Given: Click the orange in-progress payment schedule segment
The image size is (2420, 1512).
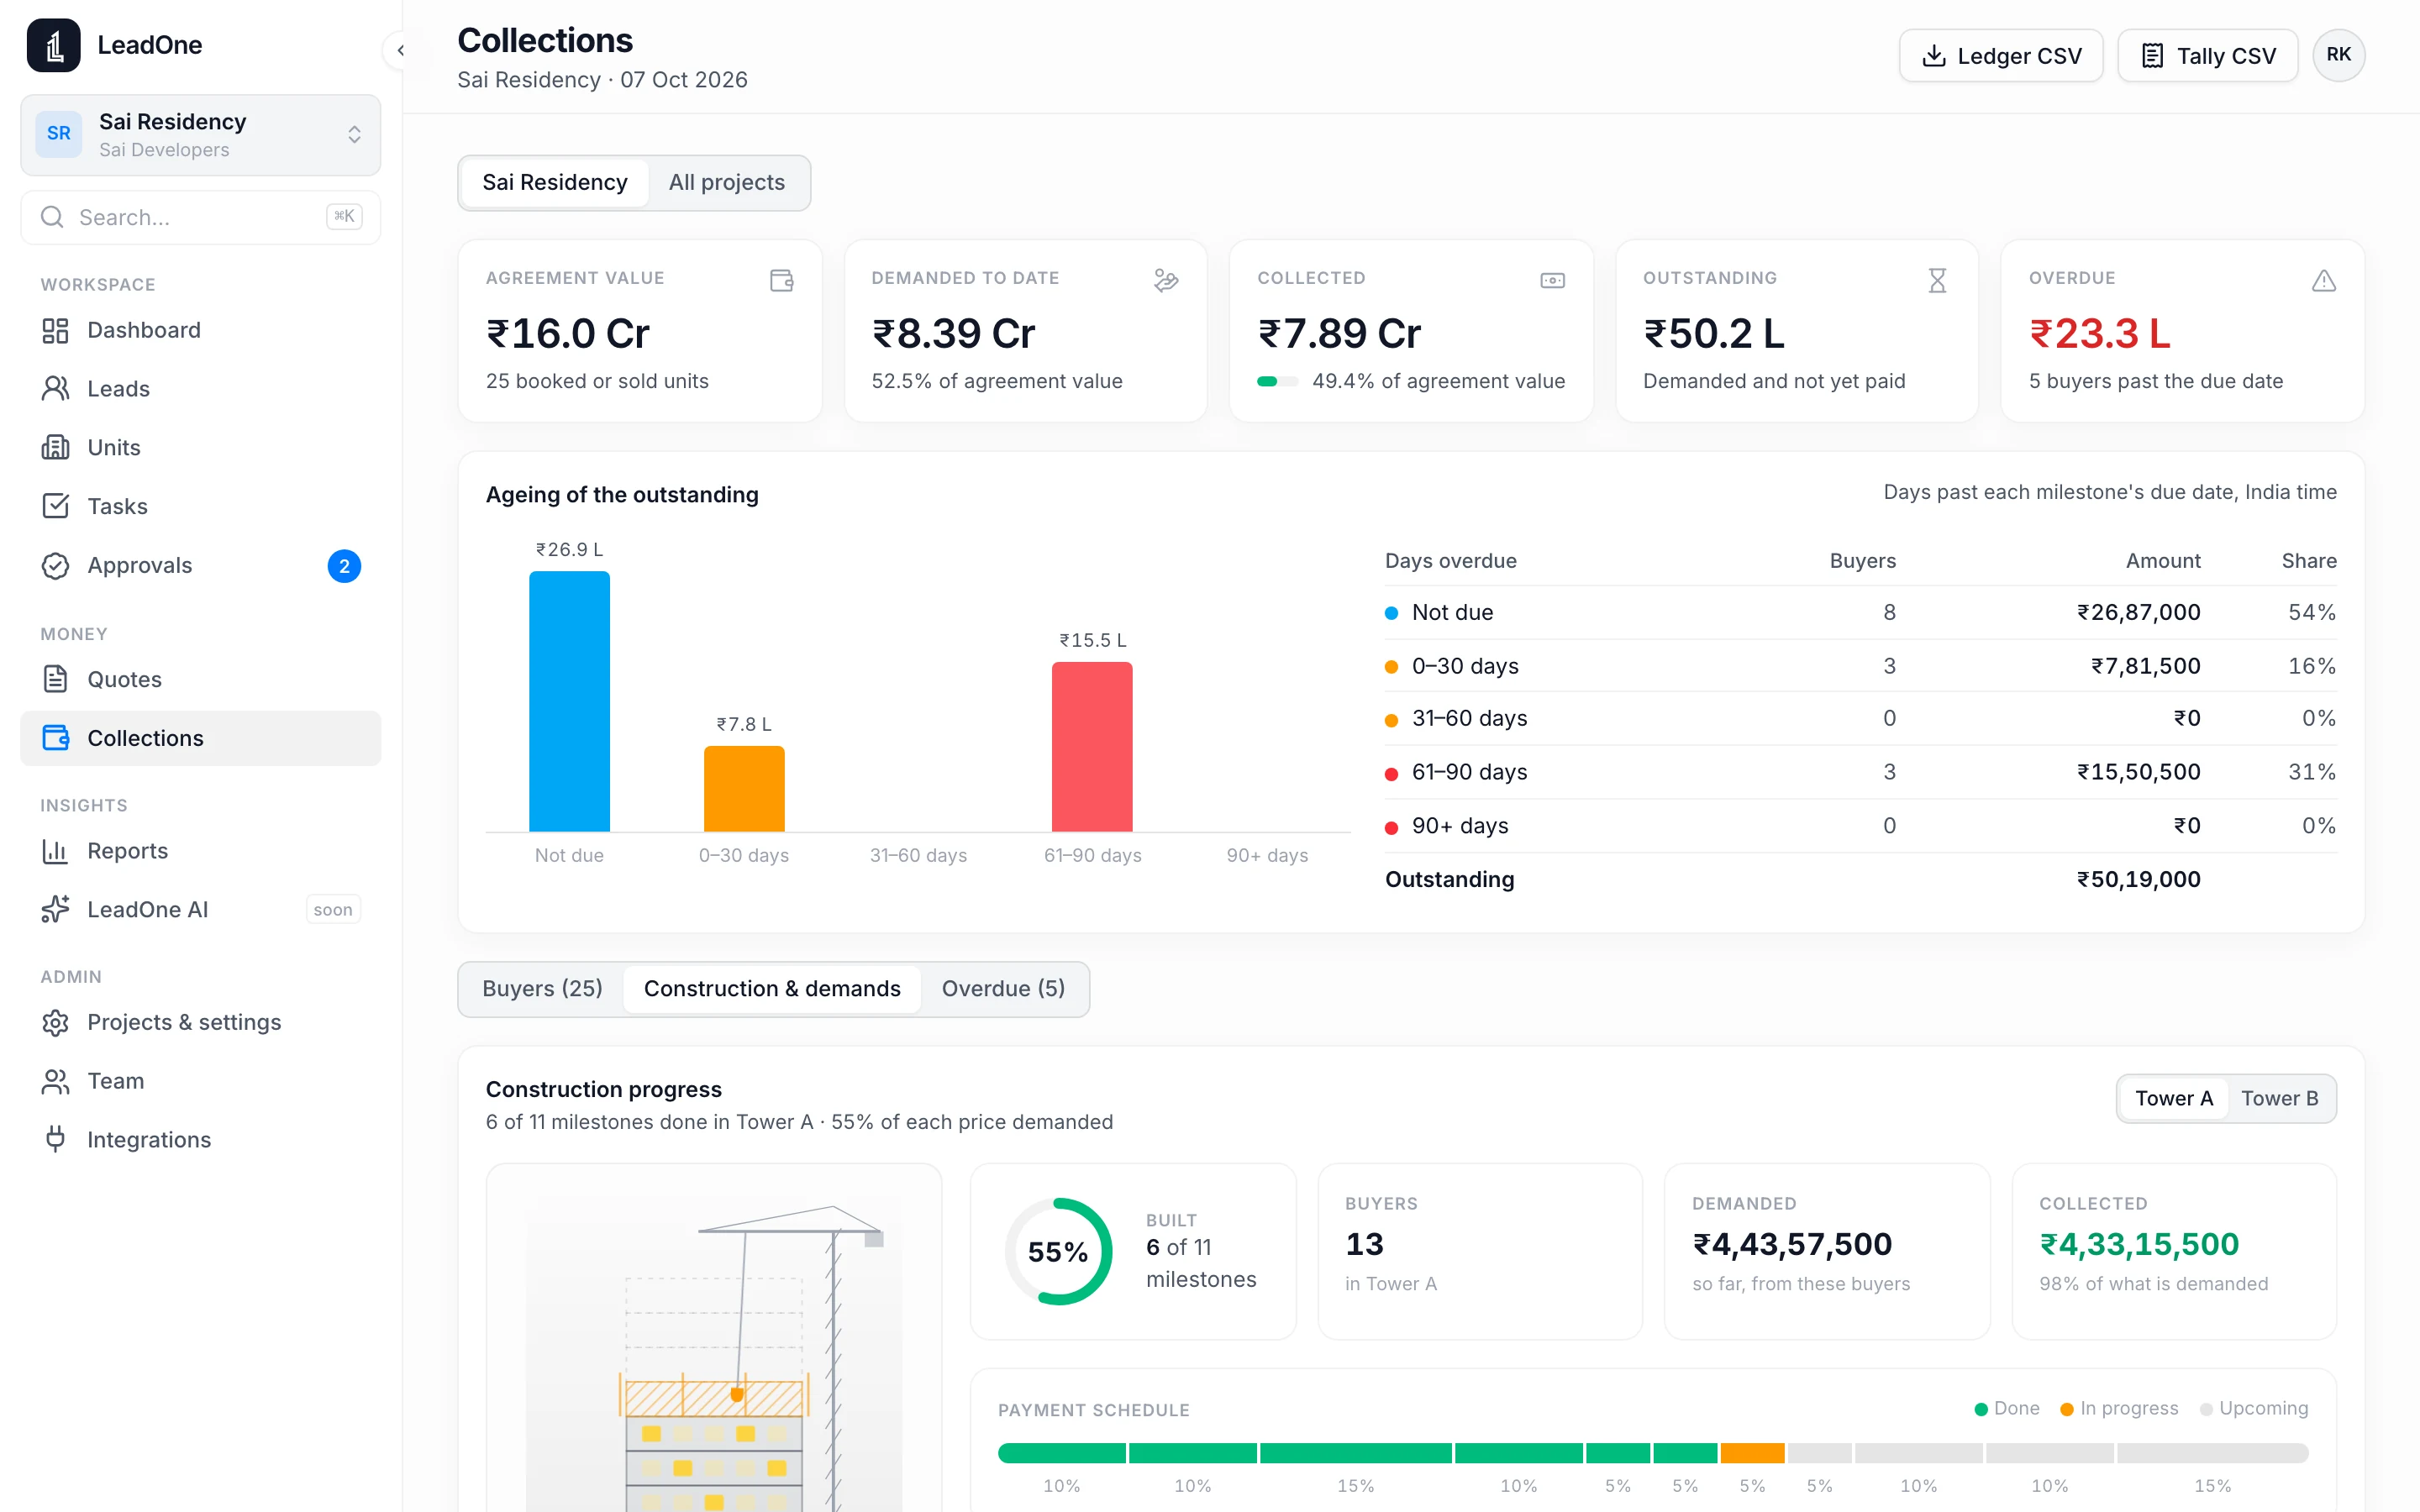Looking at the screenshot, I should (1752, 1453).
